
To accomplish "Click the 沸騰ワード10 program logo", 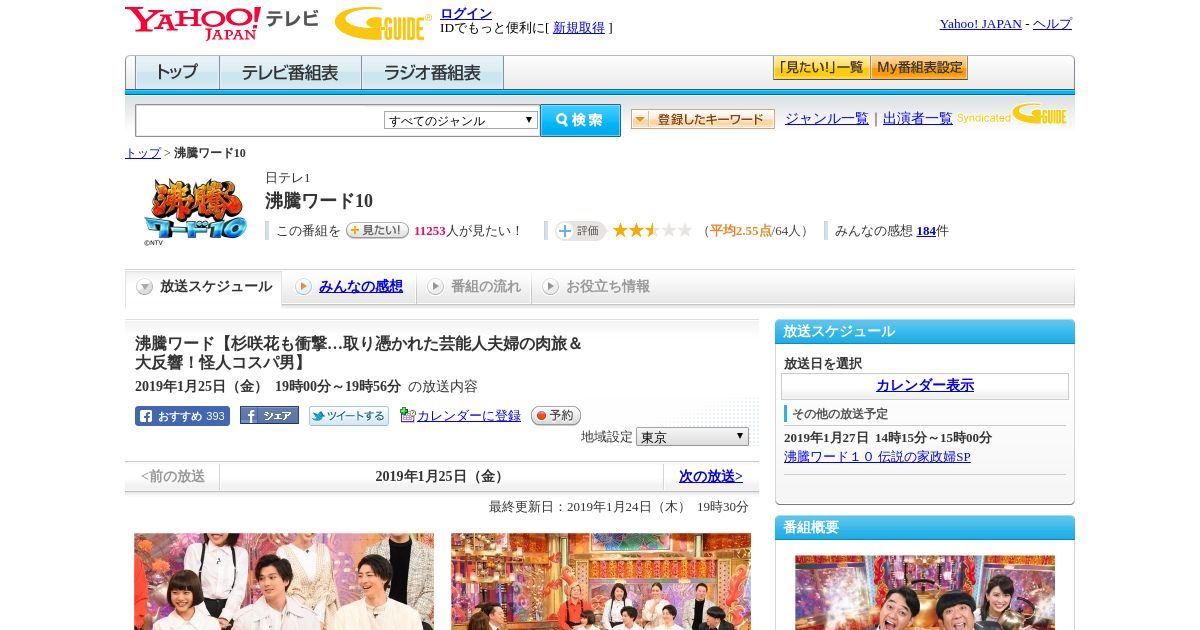I will [195, 211].
